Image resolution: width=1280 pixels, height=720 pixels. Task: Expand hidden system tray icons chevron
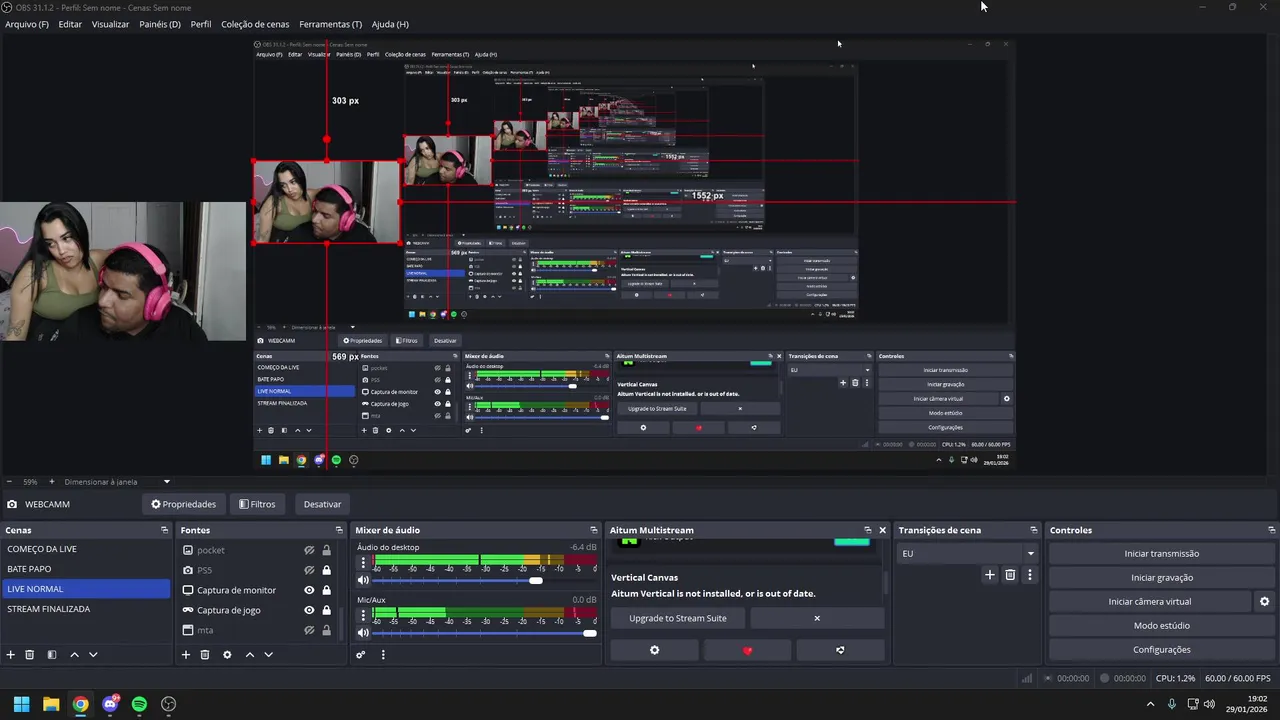pyautogui.click(x=1150, y=704)
